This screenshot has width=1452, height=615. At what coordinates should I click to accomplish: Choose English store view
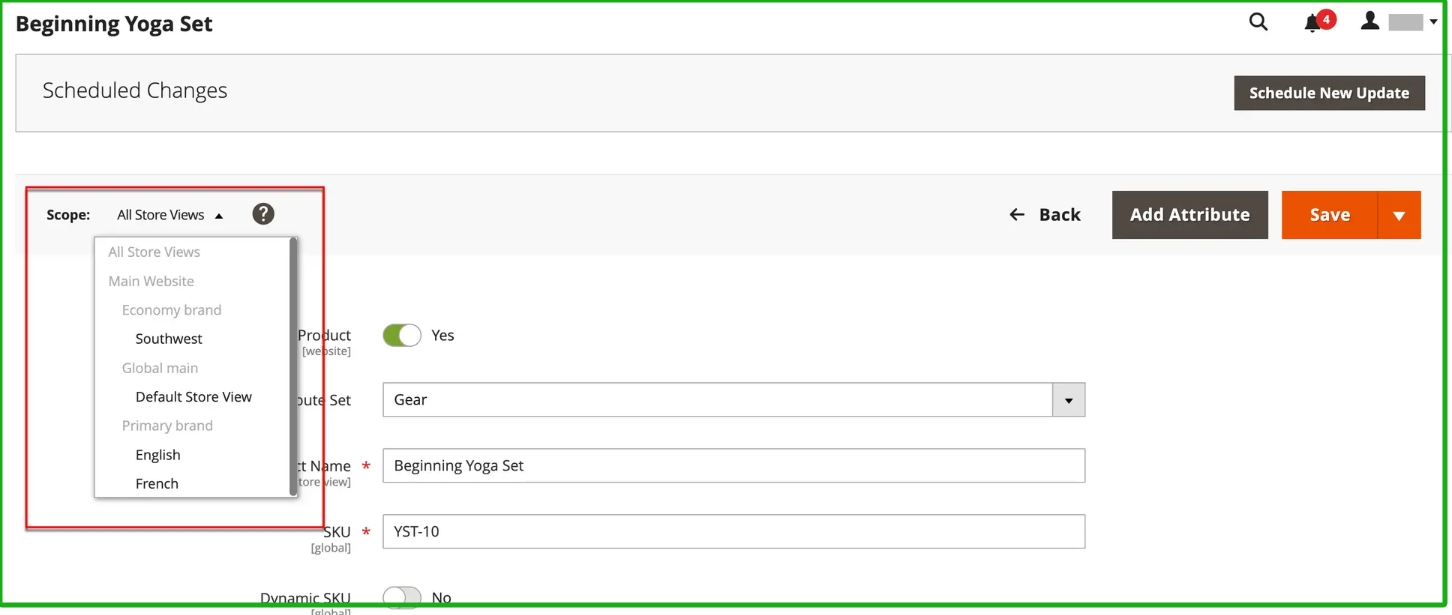pyautogui.click(x=158, y=455)
